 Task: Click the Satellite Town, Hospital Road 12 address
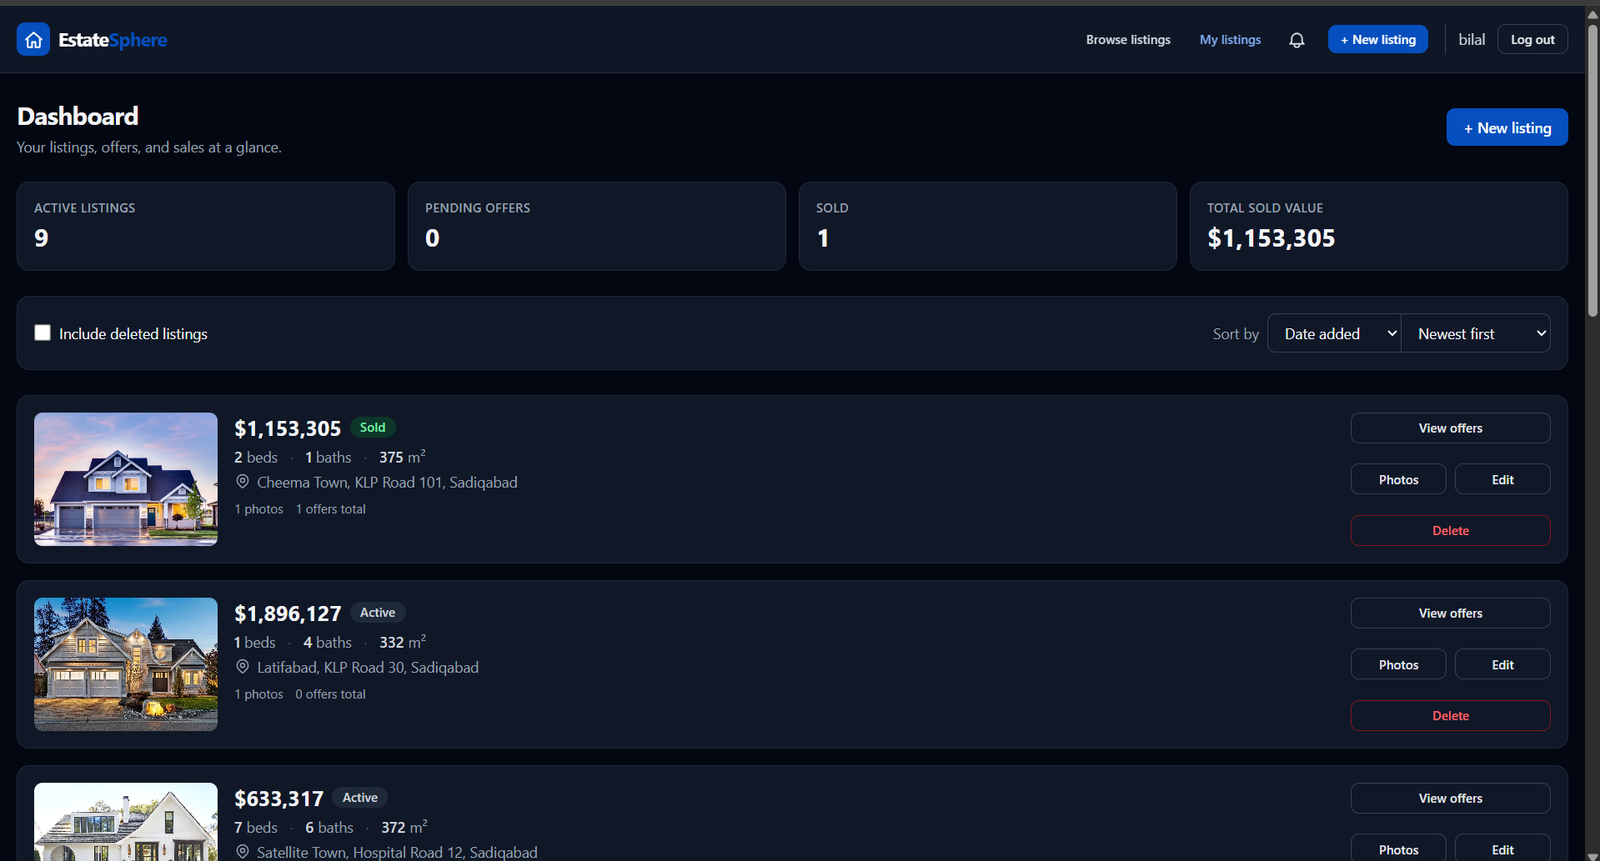point(397,852)
